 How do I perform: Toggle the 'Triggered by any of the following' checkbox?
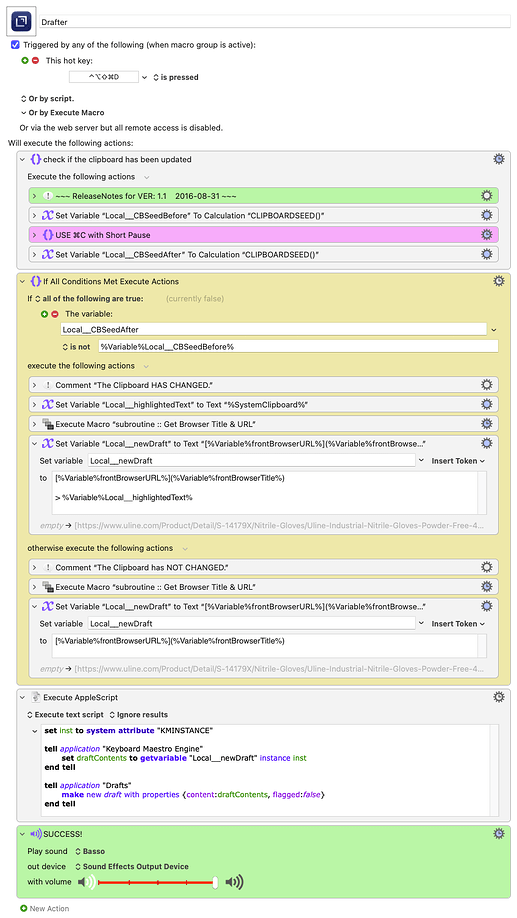click(15, 44)
